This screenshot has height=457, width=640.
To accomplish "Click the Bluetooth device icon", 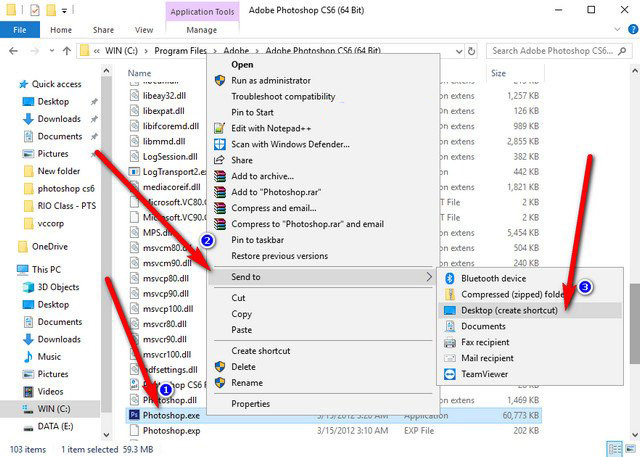I will tap(449, 278).
